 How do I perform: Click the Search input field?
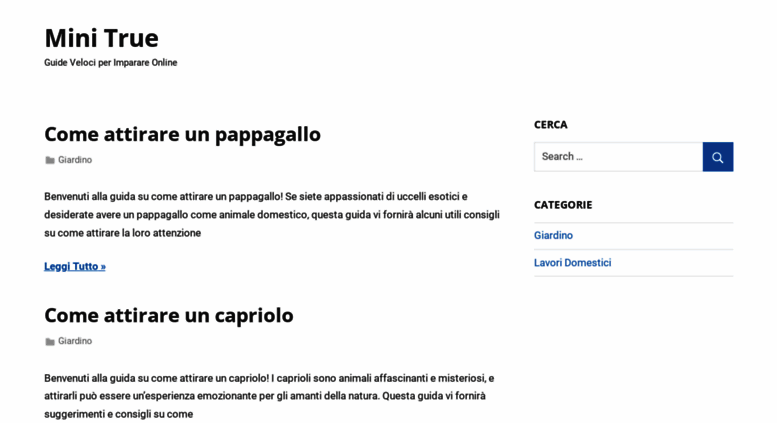click(618, 157)
